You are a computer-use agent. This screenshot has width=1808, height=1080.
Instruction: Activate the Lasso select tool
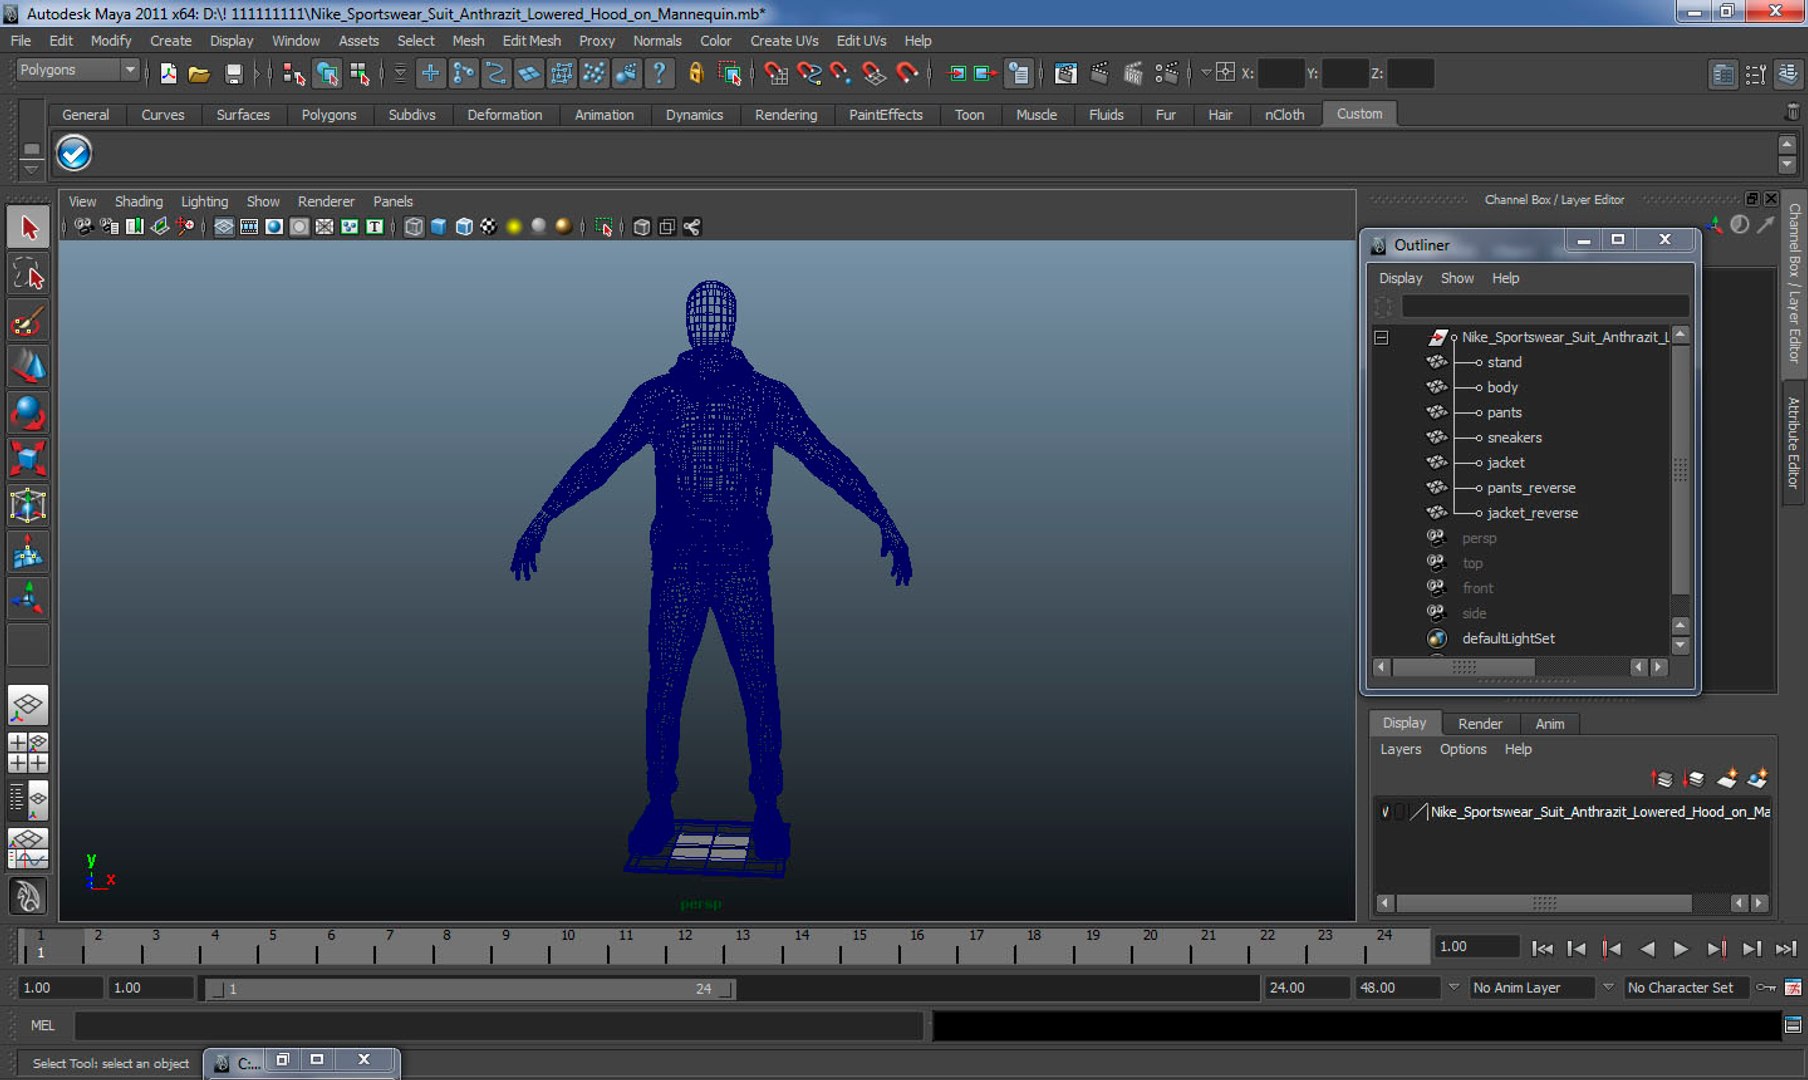click(x=28, y=274)
